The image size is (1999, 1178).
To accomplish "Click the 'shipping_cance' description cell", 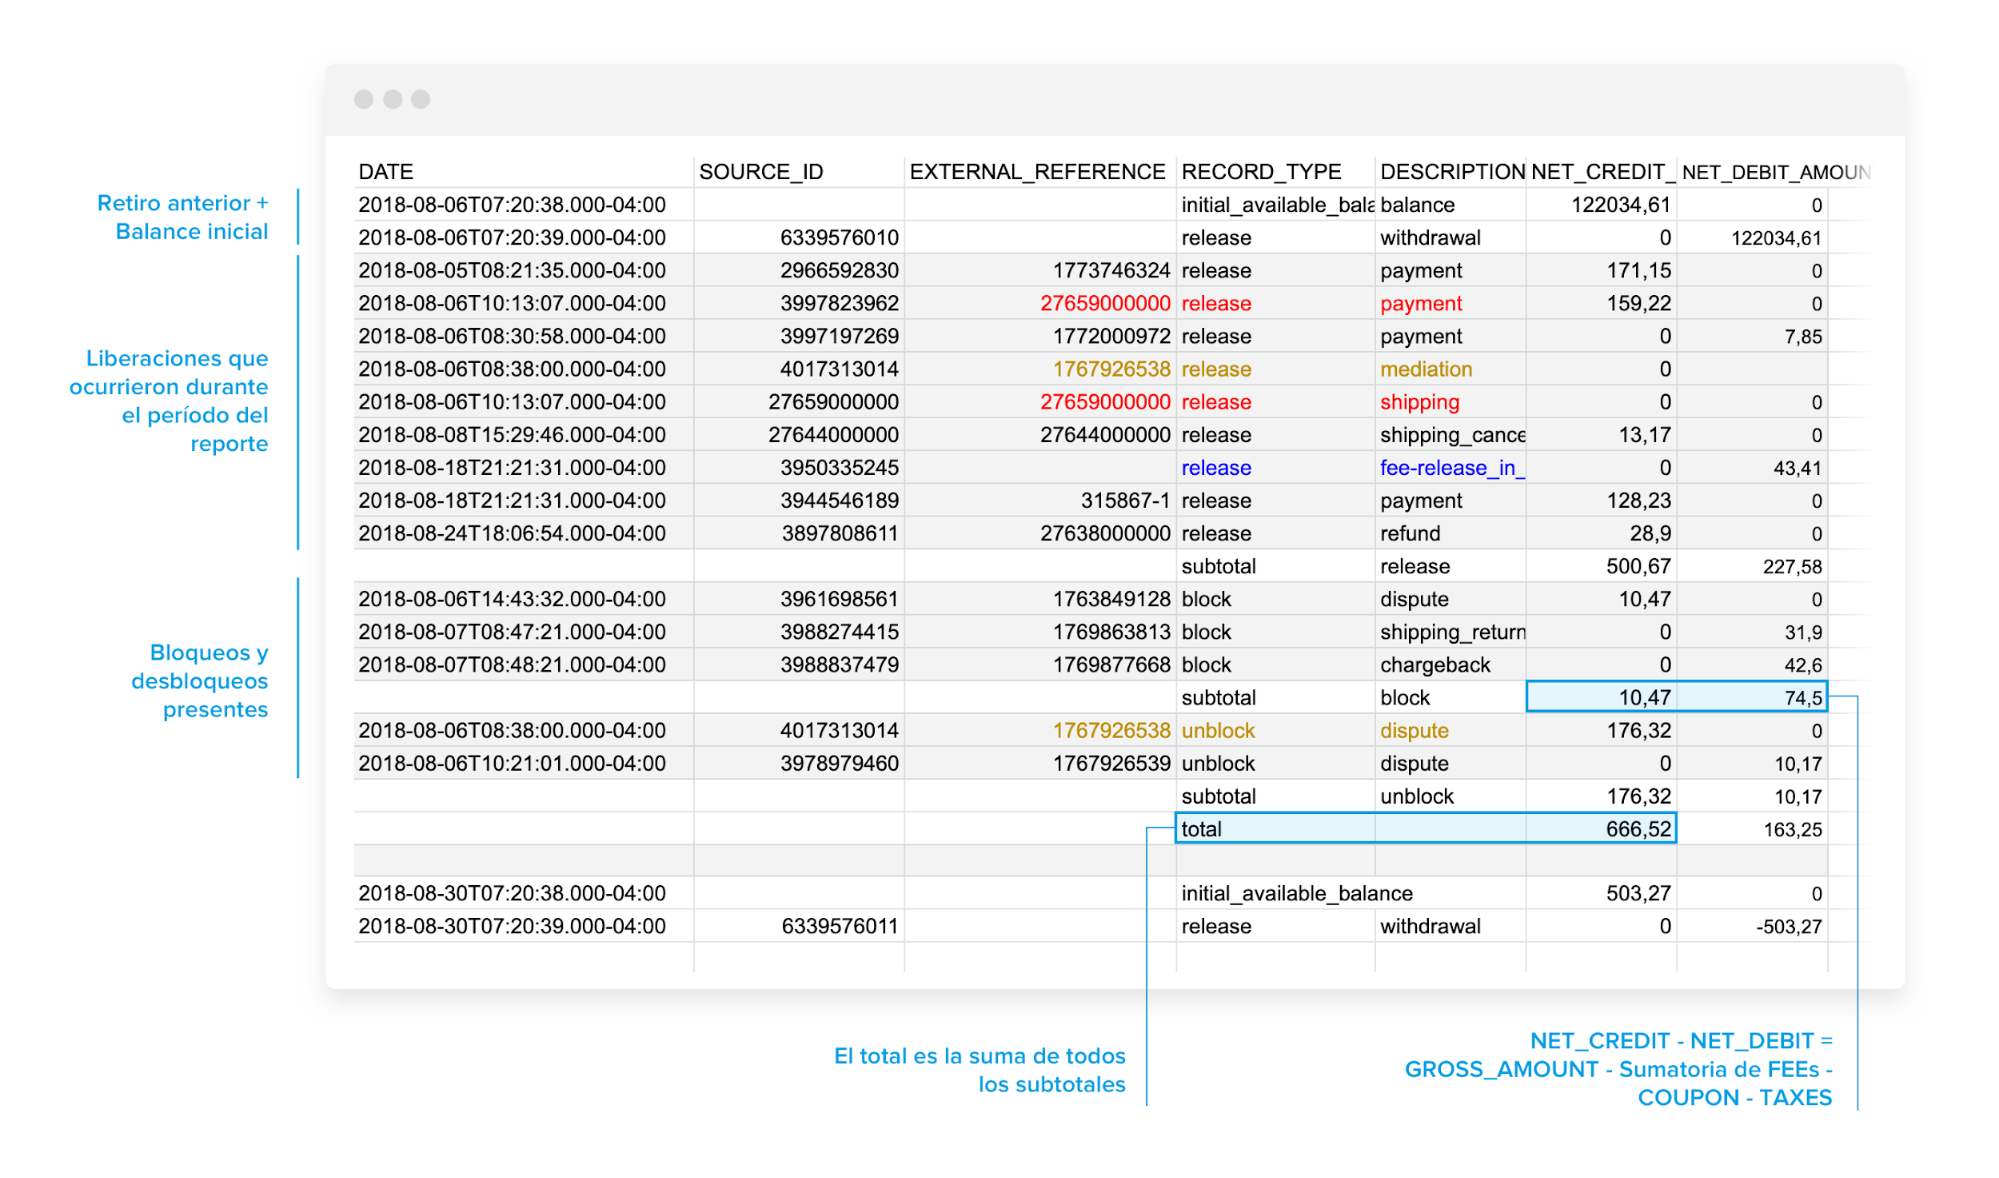I will [x=1450, y=435].
